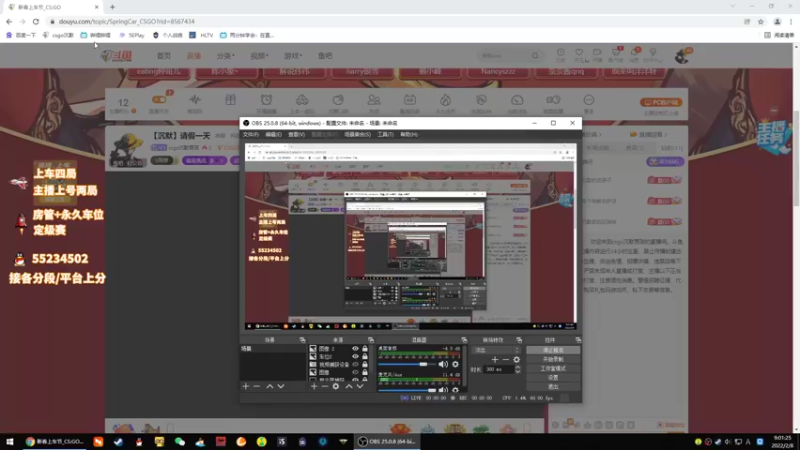Increase transition duration with stepper arrow
Image resolution: width=800 pixels, height=450 pixels.
click(x=517, y=367)
